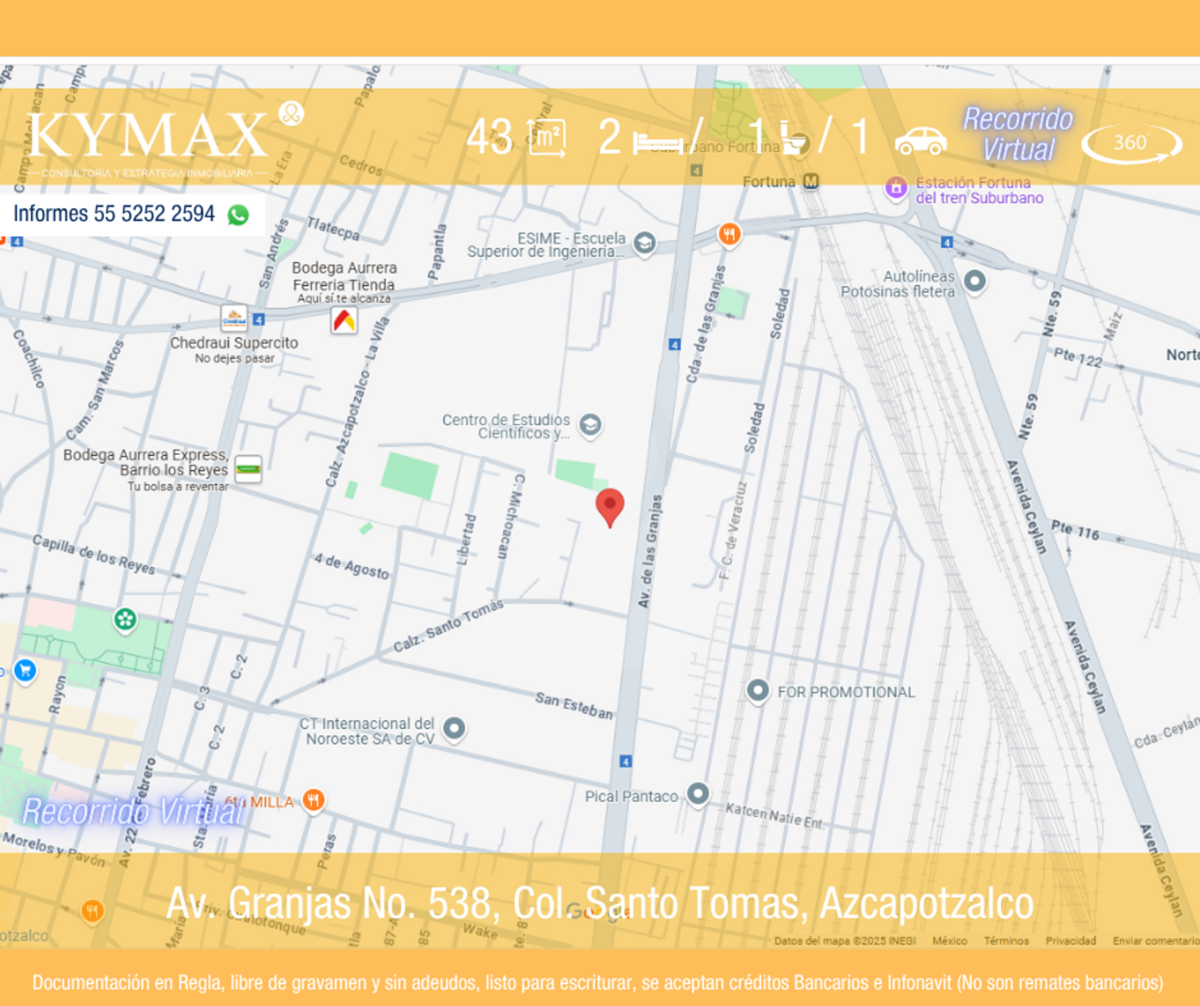
Task: Click the Recorrido Virtual text at top right
Action: tap(1018, 134)
